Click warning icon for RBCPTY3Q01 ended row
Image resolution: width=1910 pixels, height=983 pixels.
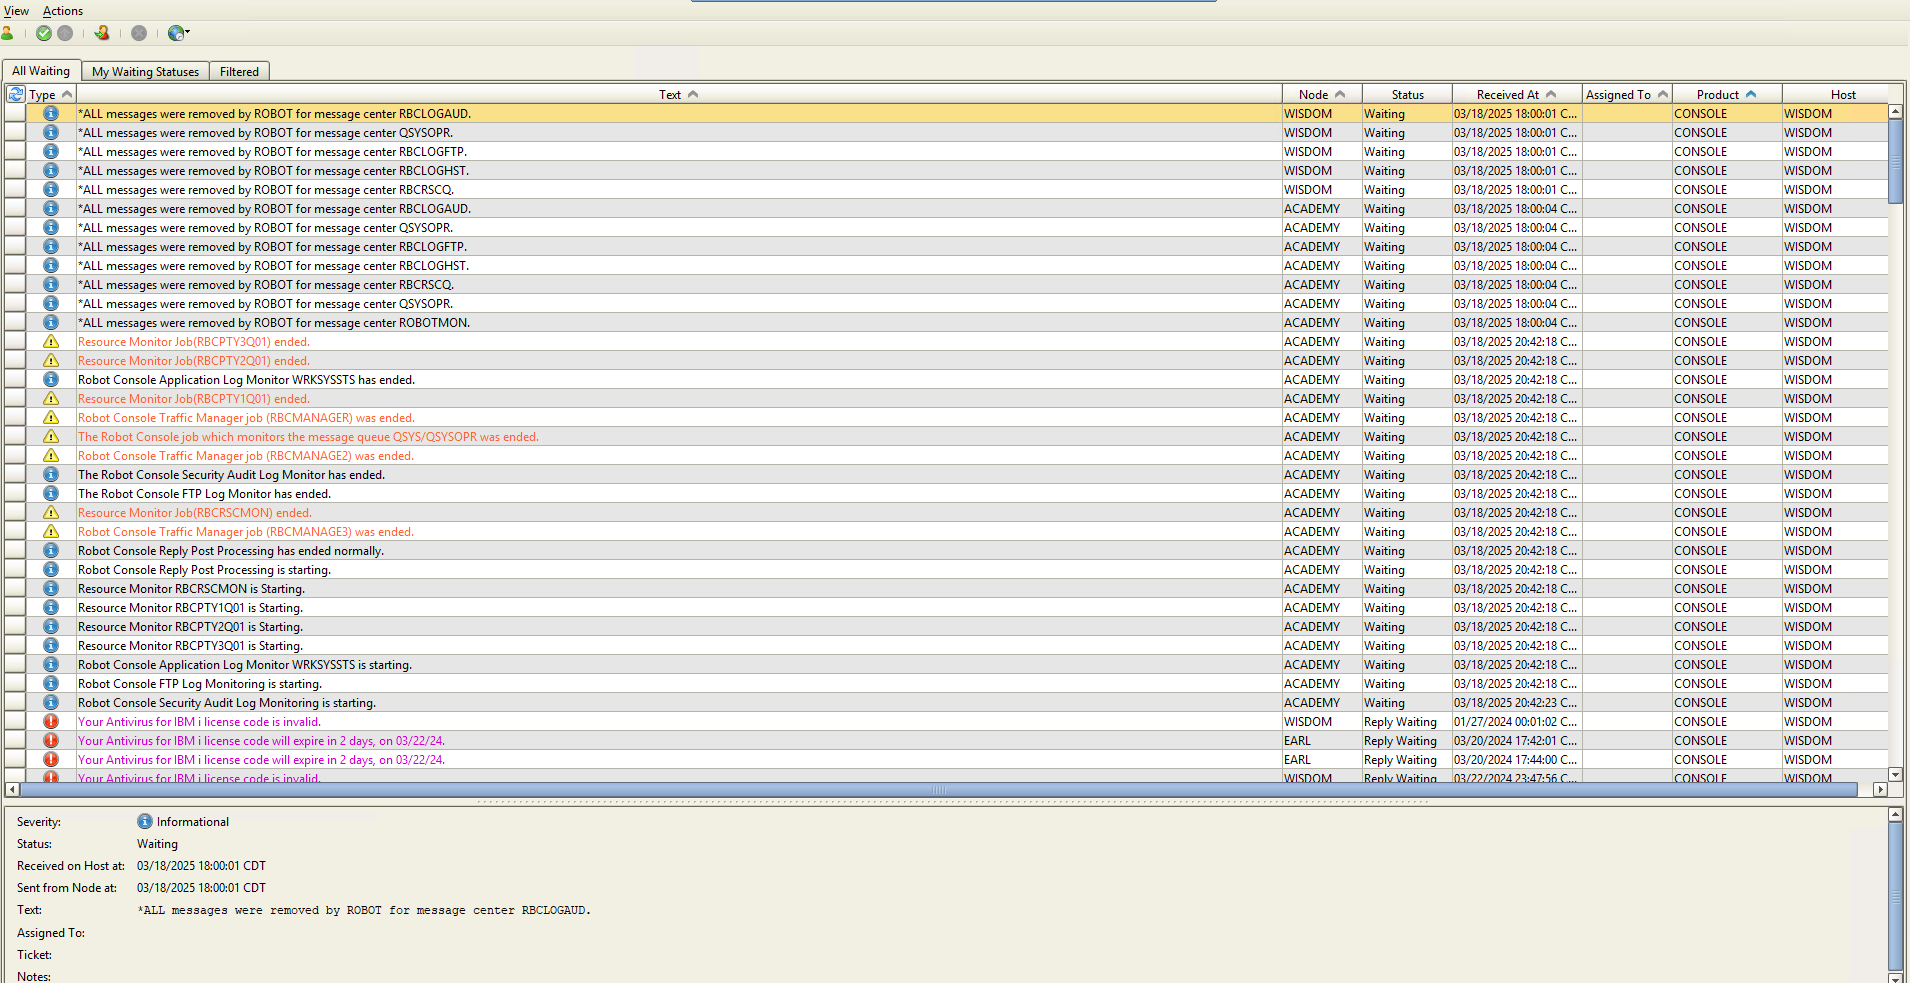(x=51, y=342)
